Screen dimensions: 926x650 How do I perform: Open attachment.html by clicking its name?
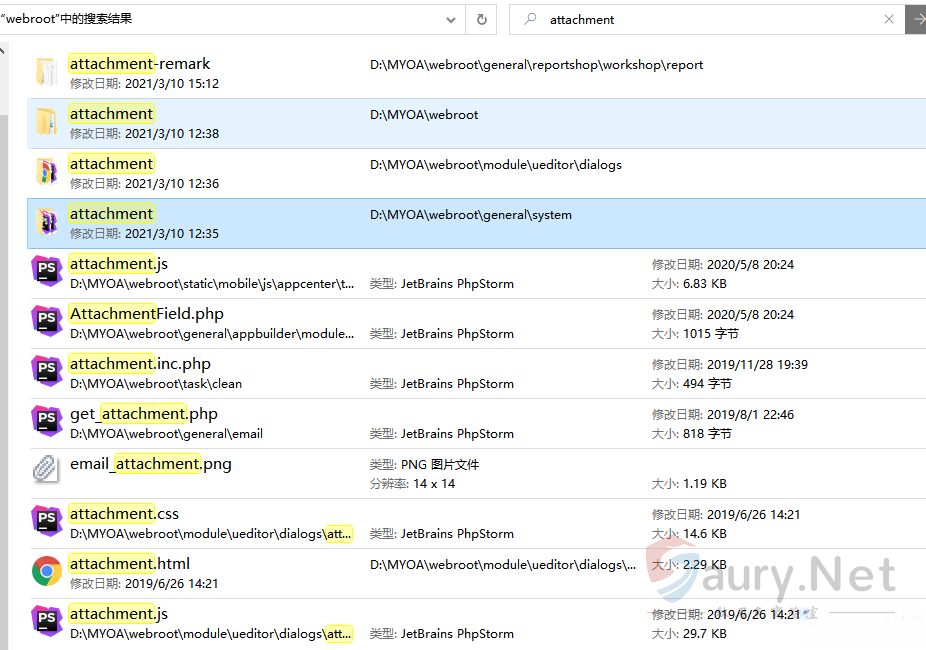128,563
